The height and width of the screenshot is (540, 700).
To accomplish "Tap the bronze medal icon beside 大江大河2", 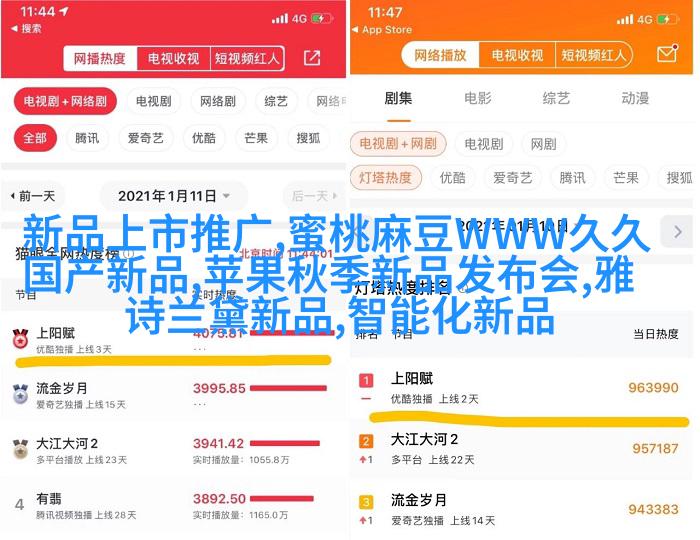I will 20,449.
